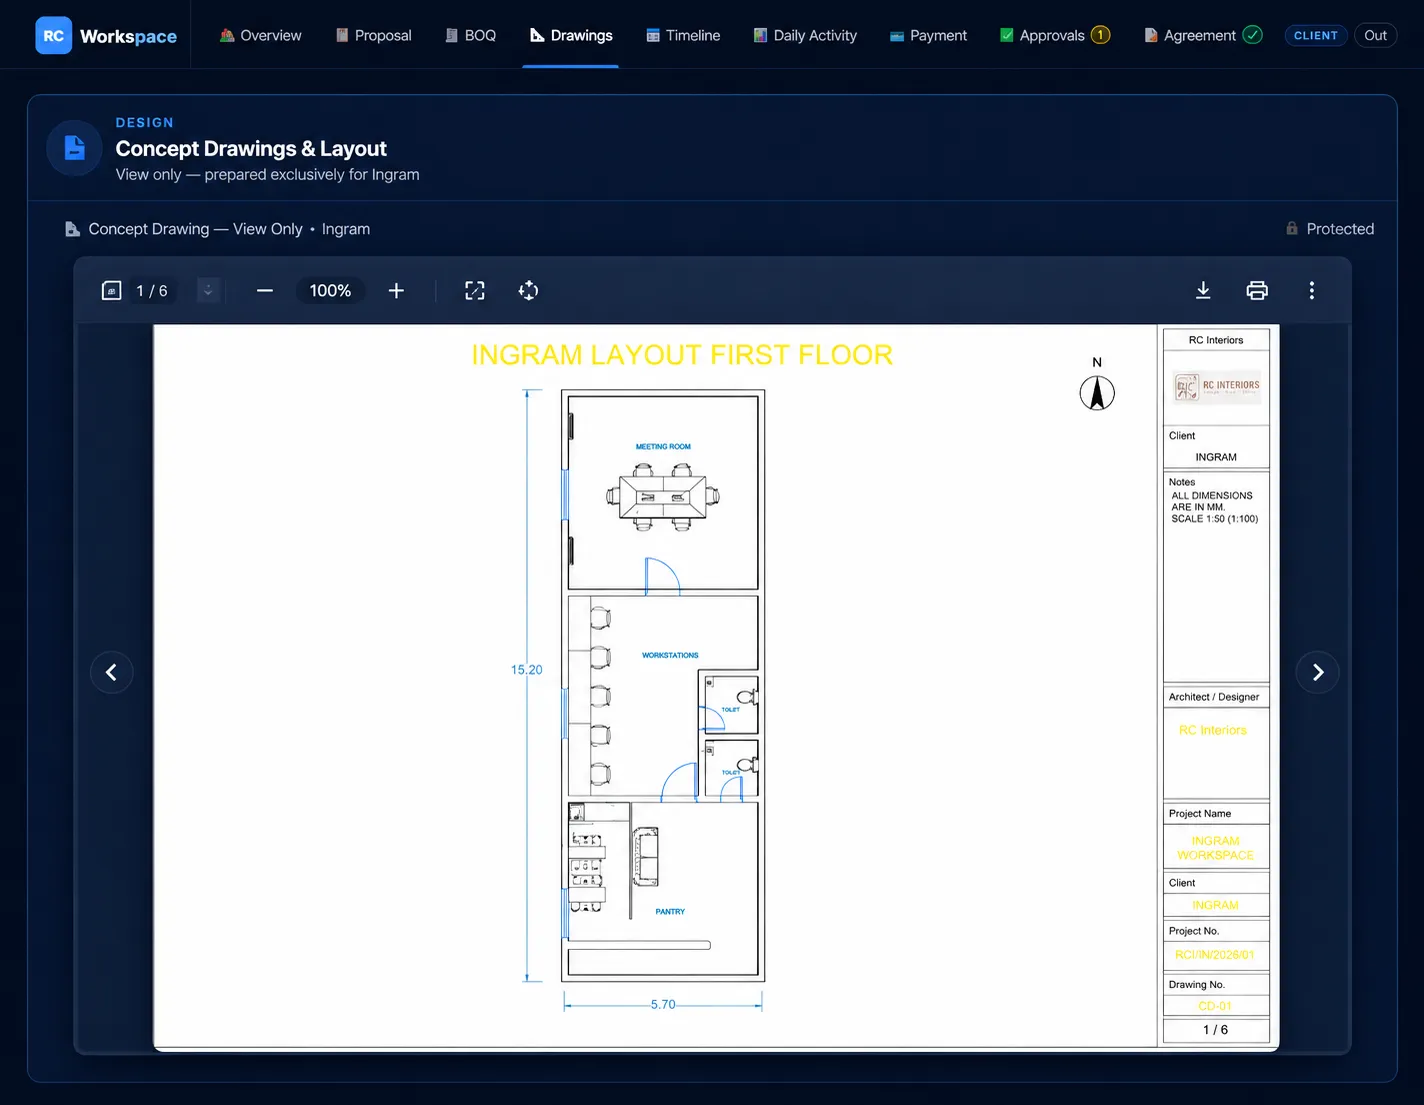Click the RC Workspace logo
The image size is (1424, 1105).
[106, 36]
